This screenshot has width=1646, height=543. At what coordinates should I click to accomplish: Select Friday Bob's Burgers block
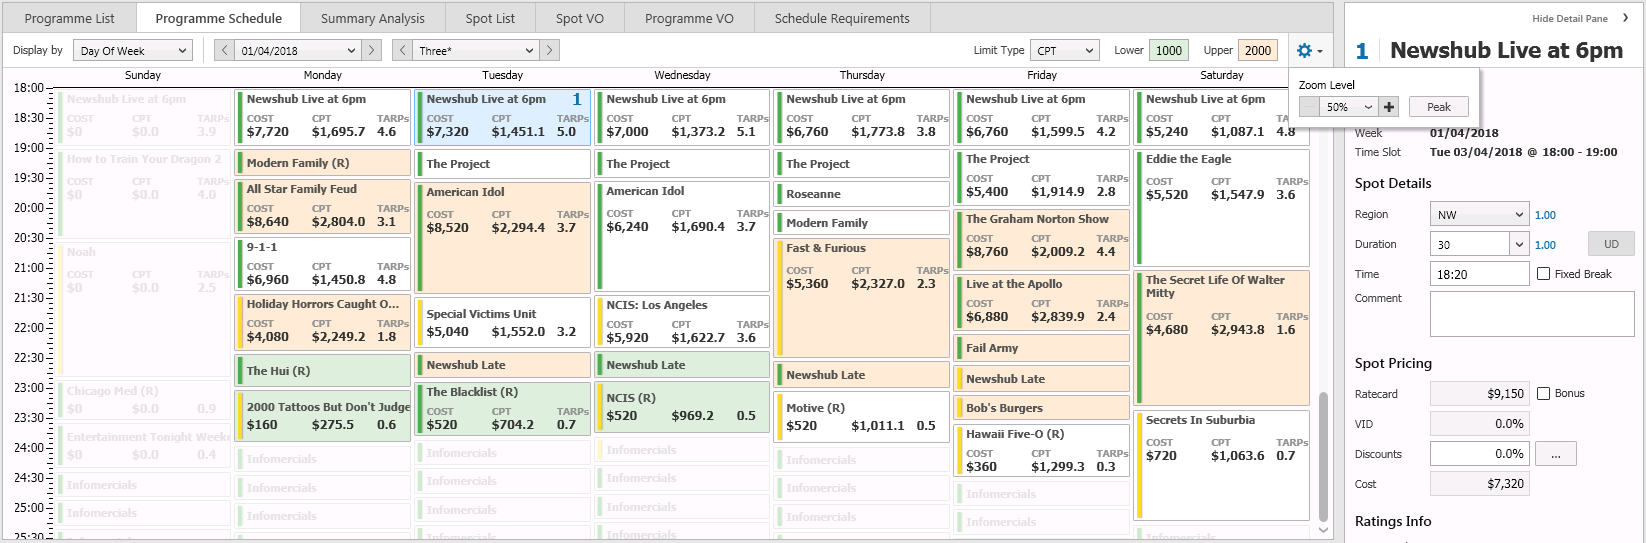tap(1042, 408)
